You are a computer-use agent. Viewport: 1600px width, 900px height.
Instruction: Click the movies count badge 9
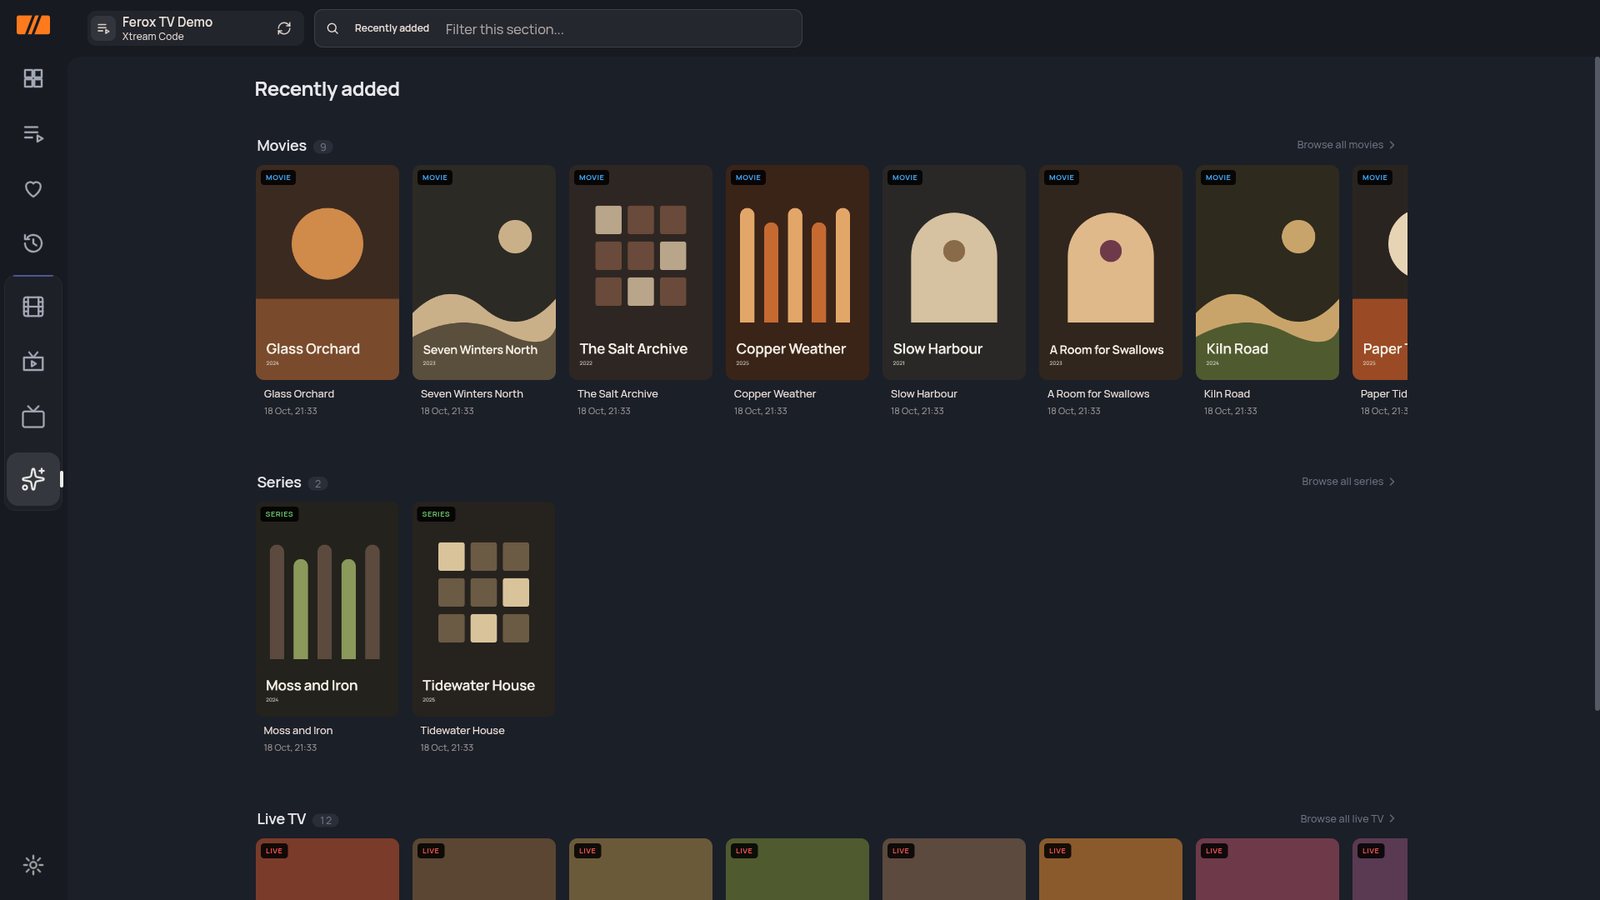click(323, 147)
